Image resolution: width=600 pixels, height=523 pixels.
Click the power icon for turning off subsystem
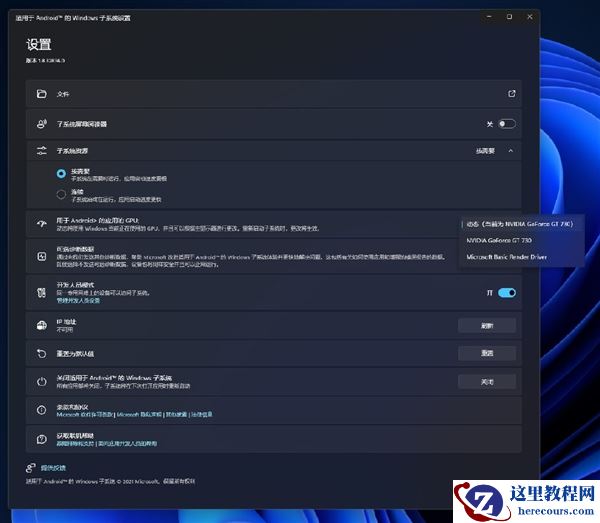(x=41, y=381)
